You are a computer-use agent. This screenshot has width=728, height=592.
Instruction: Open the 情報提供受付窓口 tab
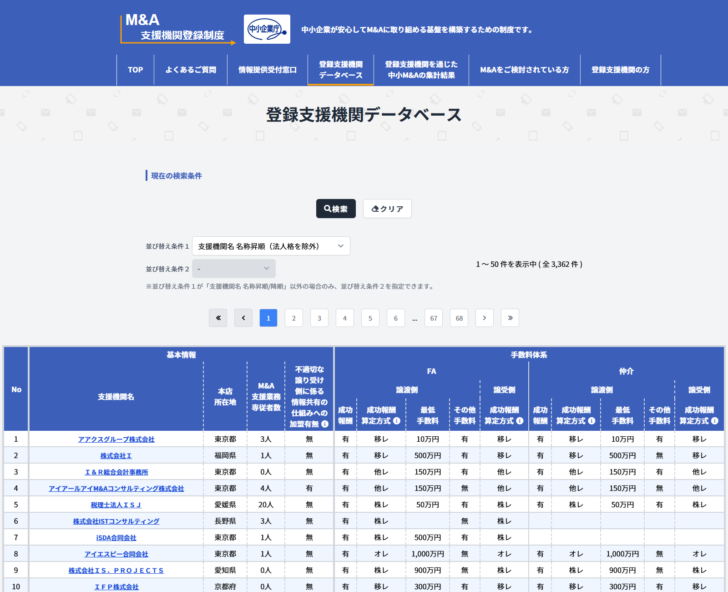coord(267,70)
